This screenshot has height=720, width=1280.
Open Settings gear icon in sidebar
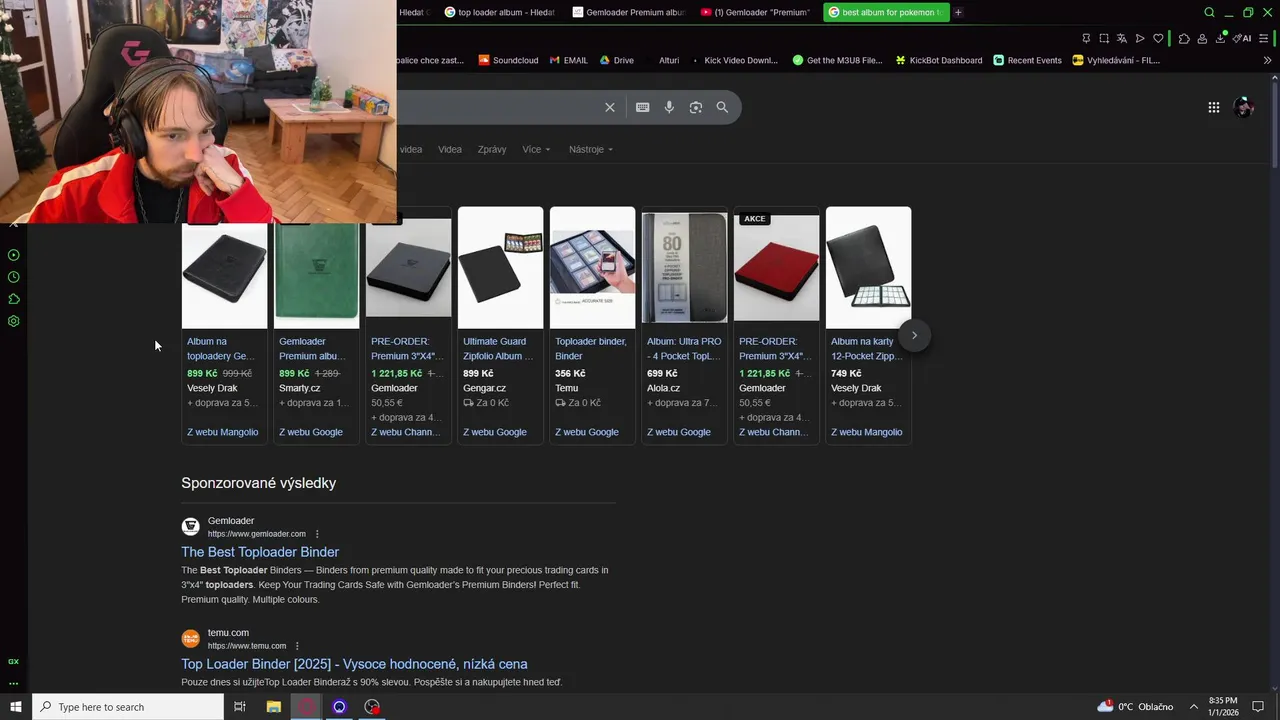(14, 321)
